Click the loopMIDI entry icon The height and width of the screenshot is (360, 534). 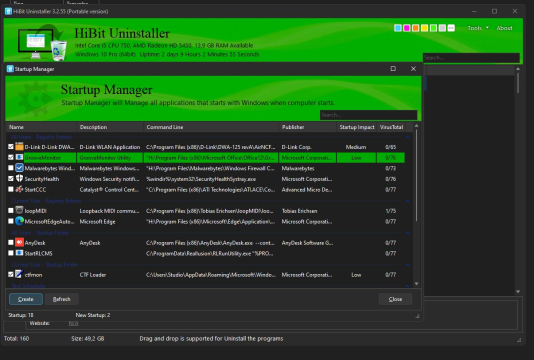19,210
